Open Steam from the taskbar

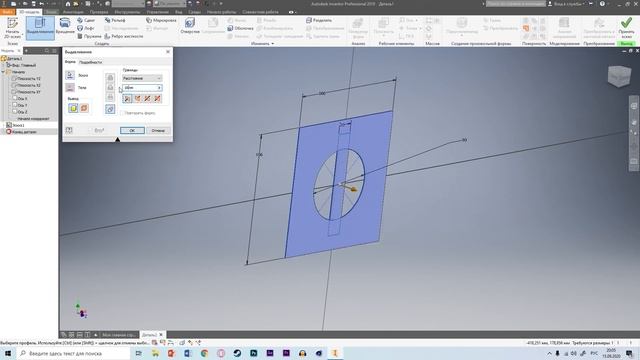click(237, 353)
